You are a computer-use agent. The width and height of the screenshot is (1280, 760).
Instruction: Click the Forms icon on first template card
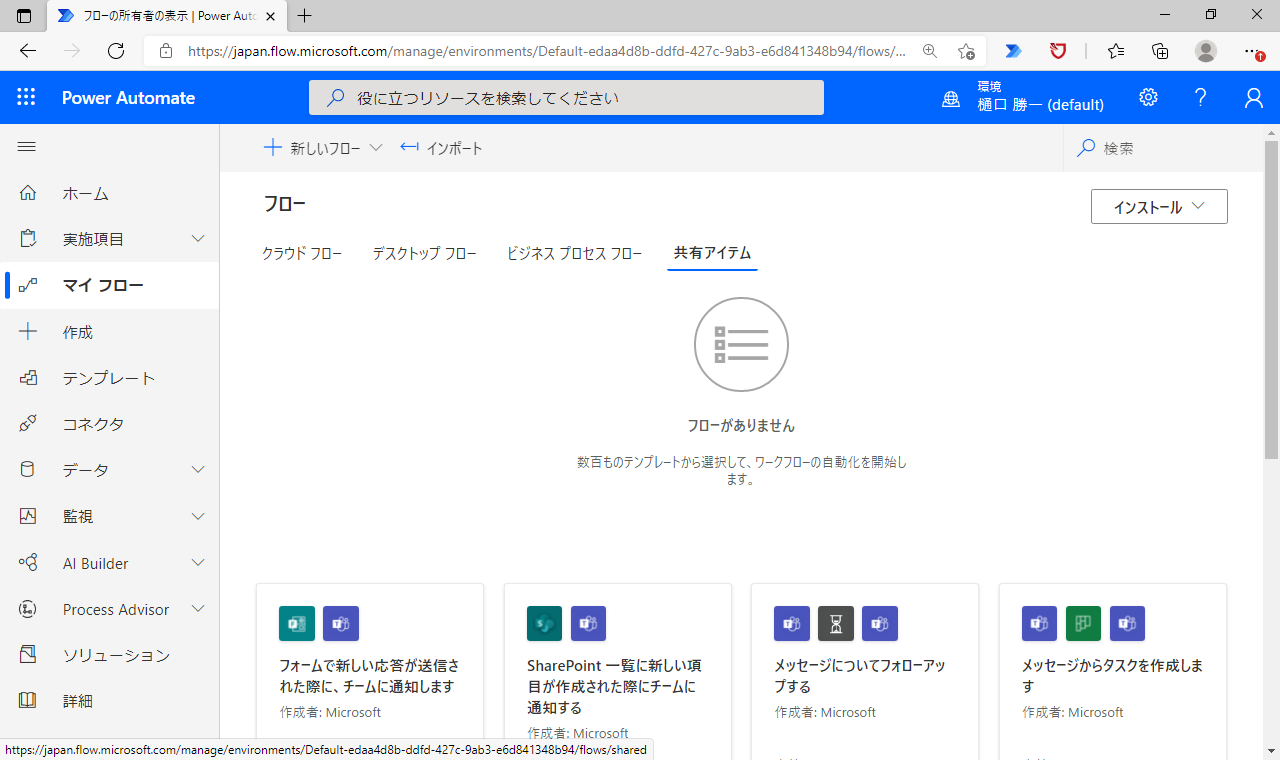click(297, 624)
